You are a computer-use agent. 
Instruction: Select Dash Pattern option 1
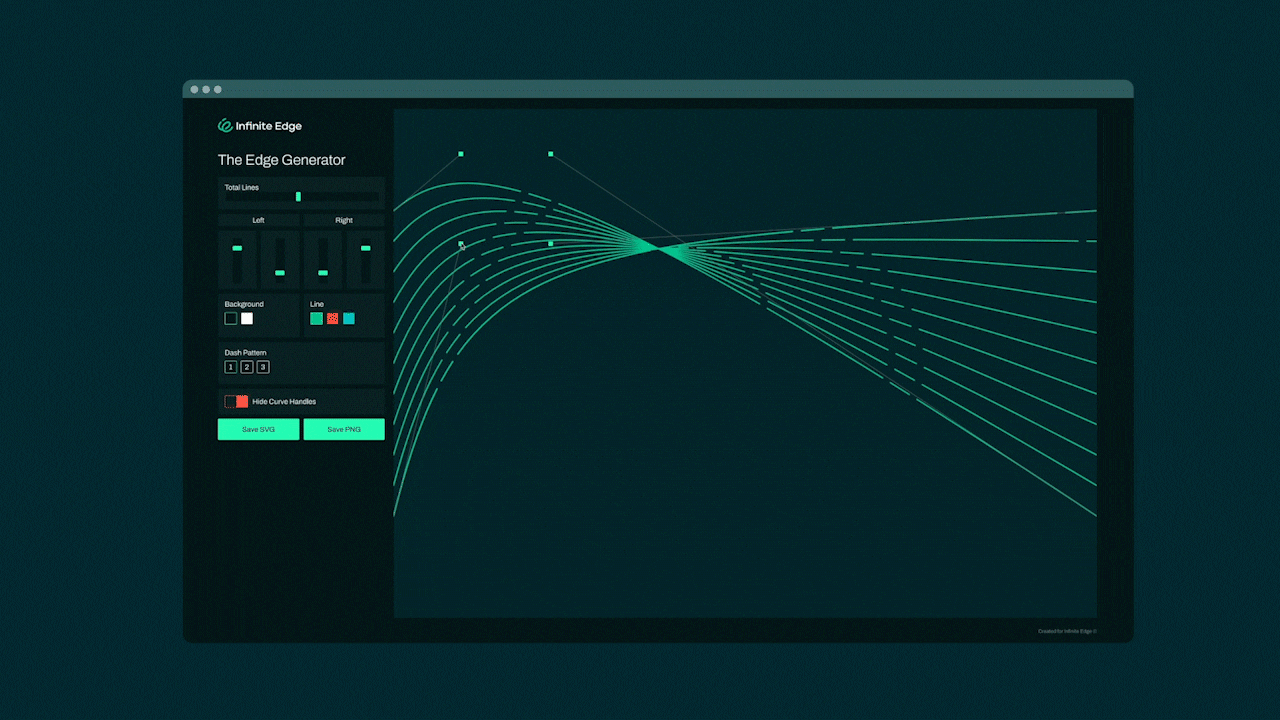pyautogui.click(x=230, y=367)
